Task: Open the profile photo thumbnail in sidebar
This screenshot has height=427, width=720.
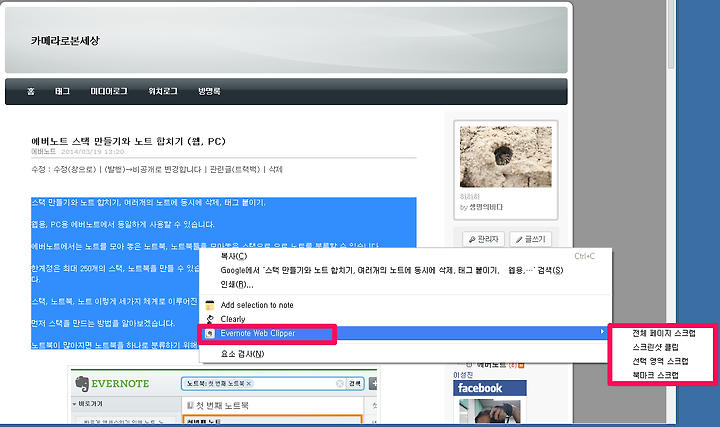Action: [x=506, y=157]
